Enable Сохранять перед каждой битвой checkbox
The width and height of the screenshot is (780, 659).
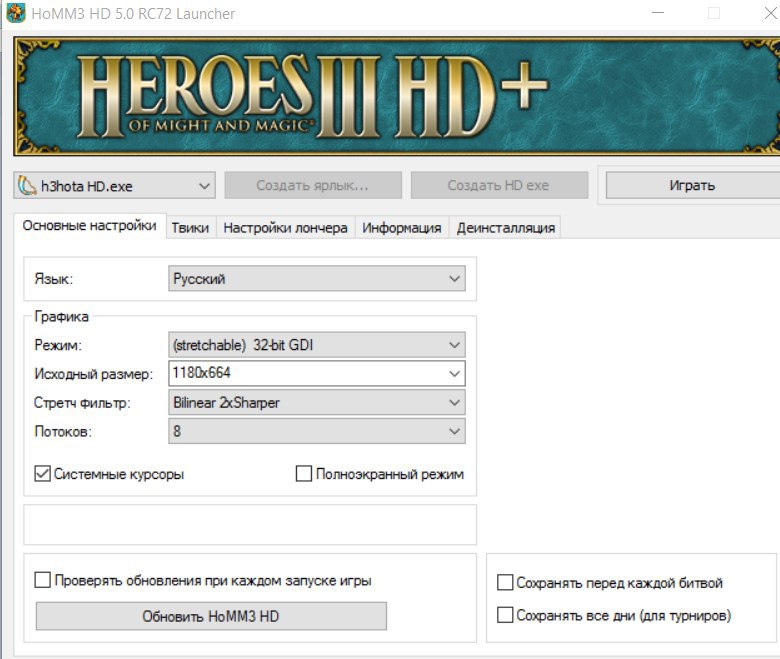click(505, 582)
